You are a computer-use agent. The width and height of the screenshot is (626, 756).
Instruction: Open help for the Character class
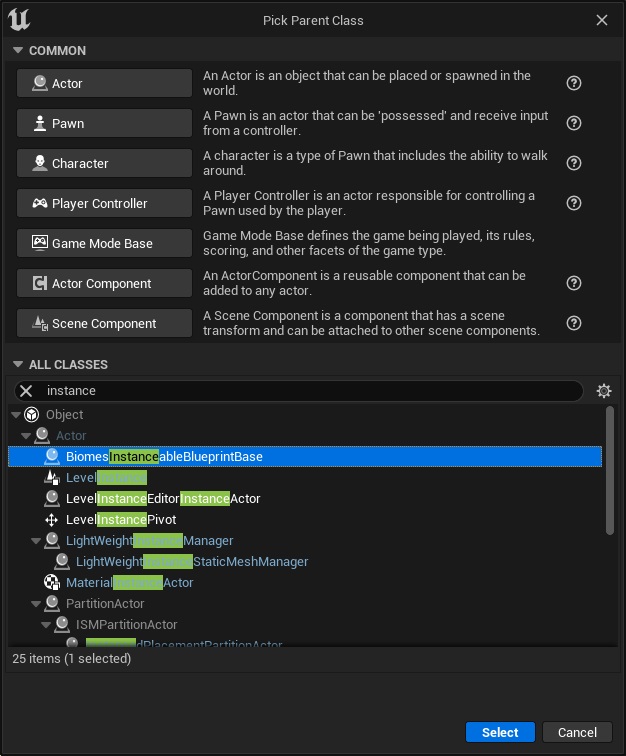[x=574, y=164]
